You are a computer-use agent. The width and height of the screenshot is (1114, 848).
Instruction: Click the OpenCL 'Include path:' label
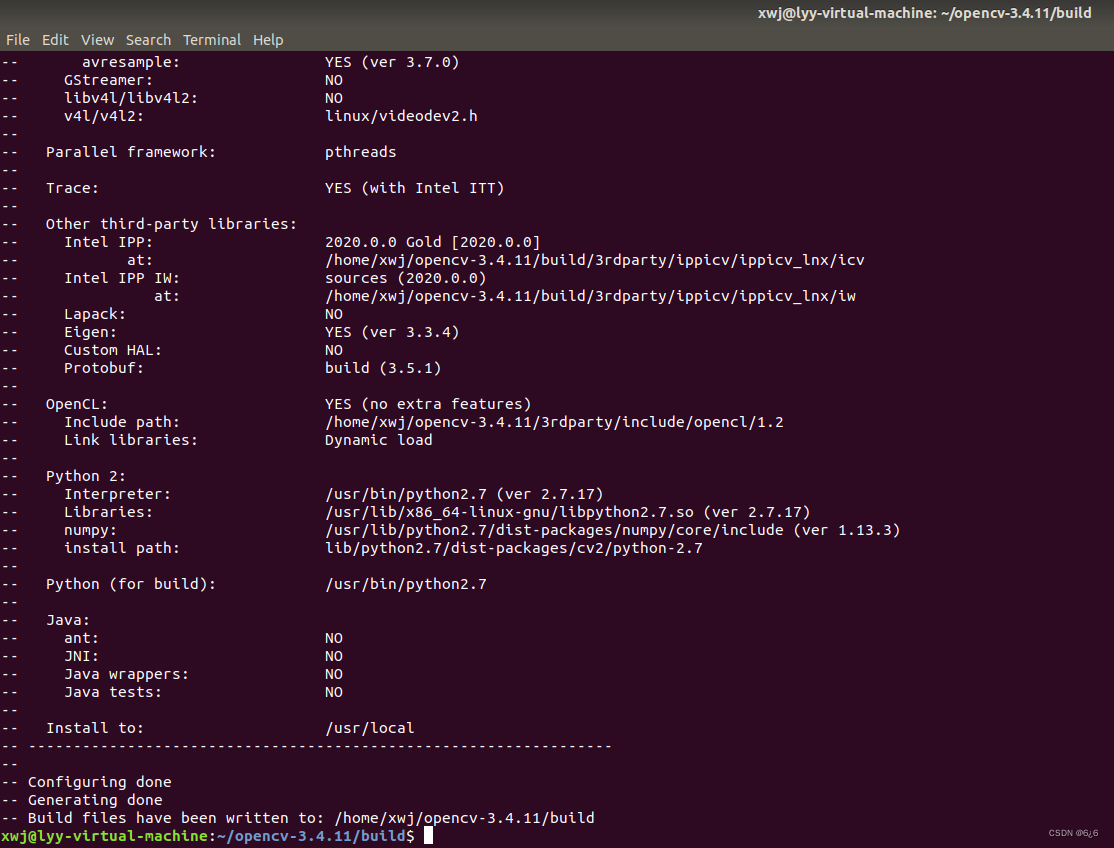[x=121, y=422]
